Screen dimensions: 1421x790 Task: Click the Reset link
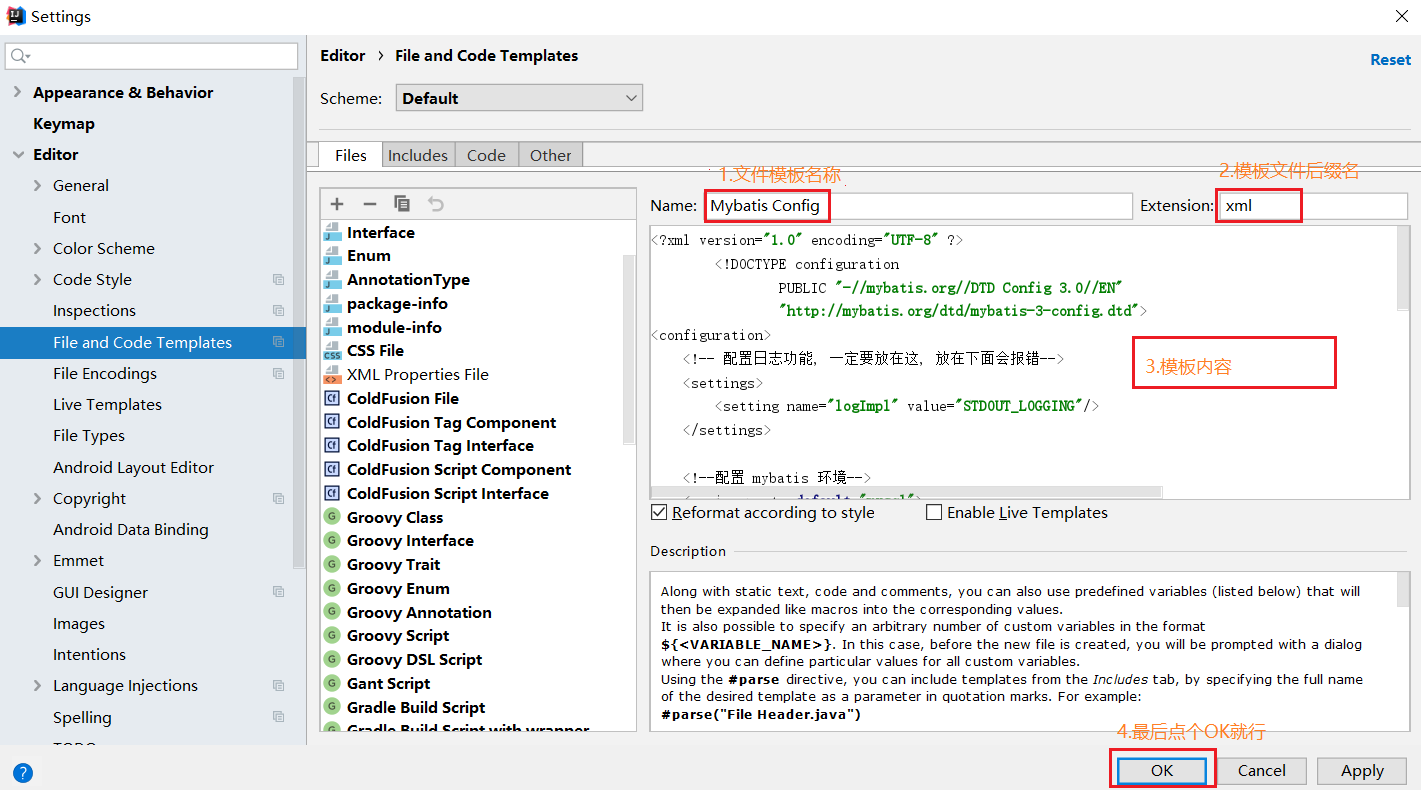click(x=1390, y=60)
